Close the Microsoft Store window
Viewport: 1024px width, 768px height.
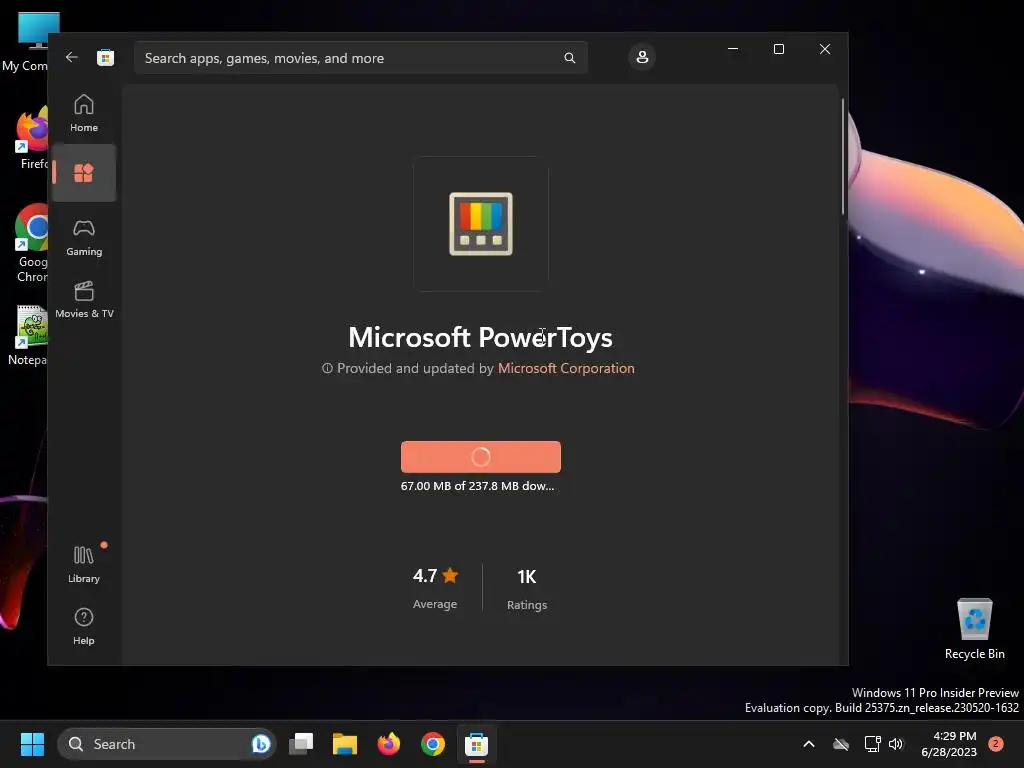point(825,49)
